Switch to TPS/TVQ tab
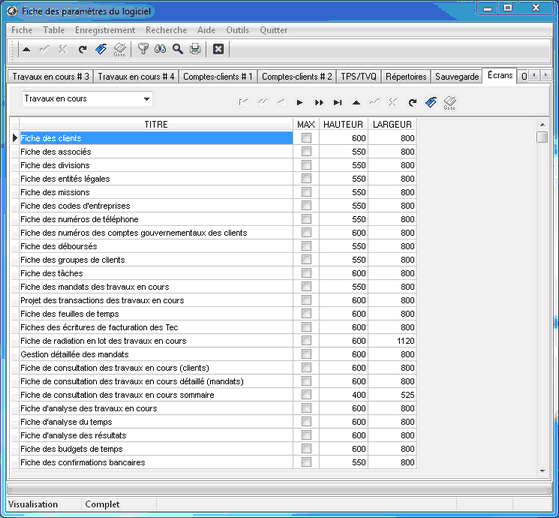 358,77
